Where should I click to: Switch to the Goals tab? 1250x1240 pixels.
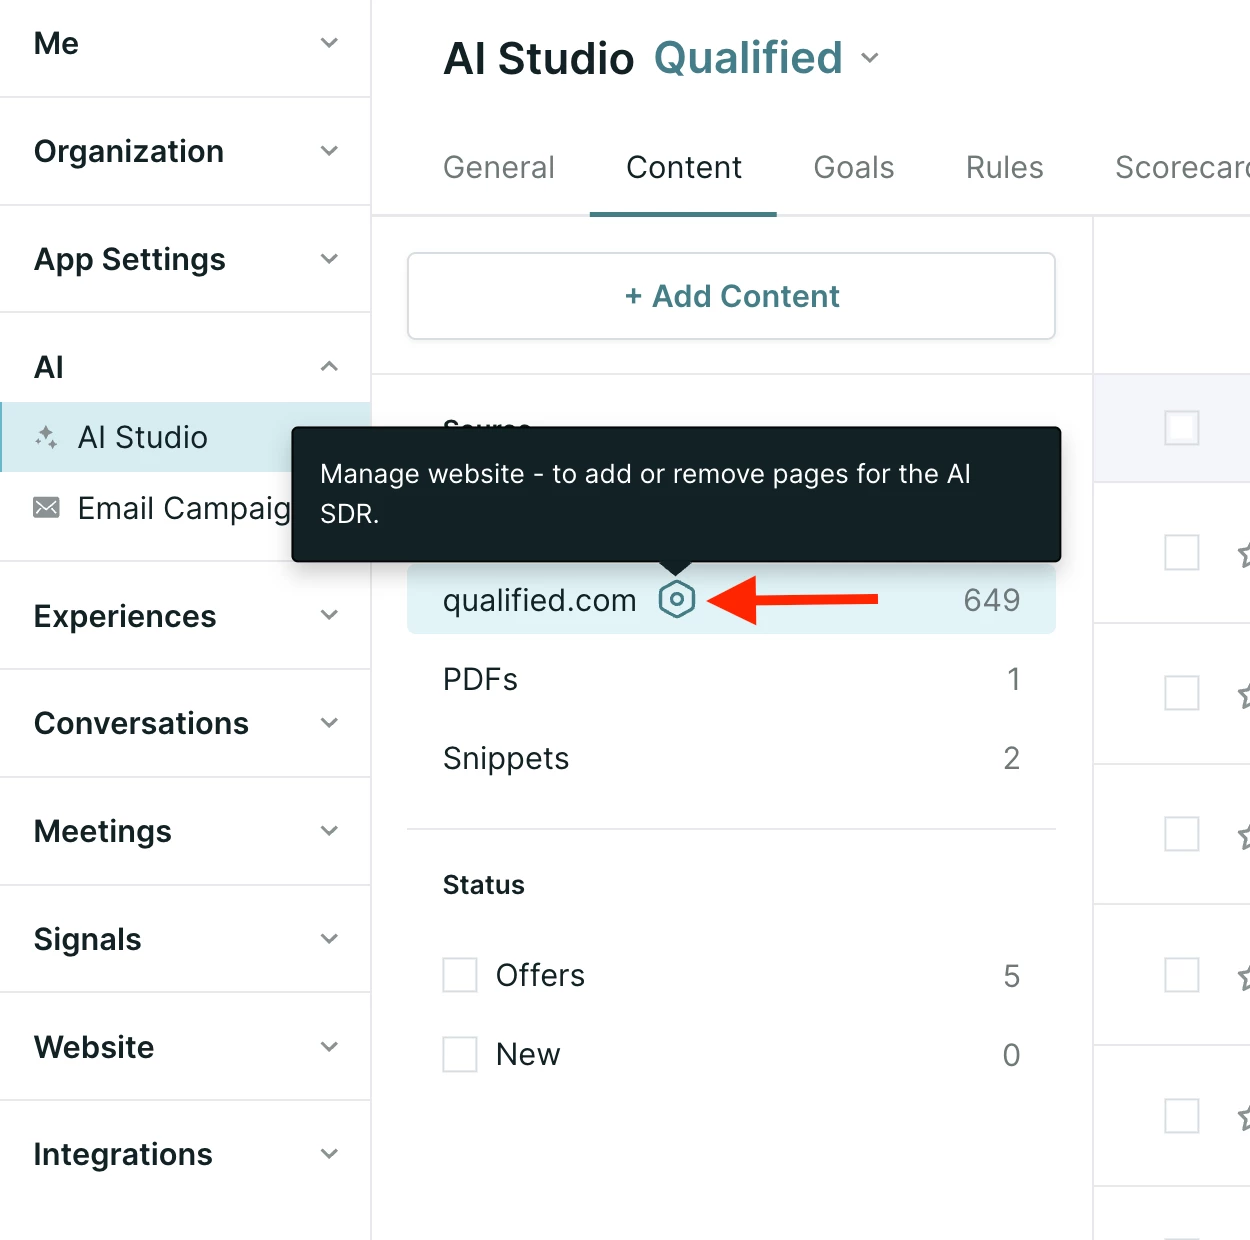(854, 167)
